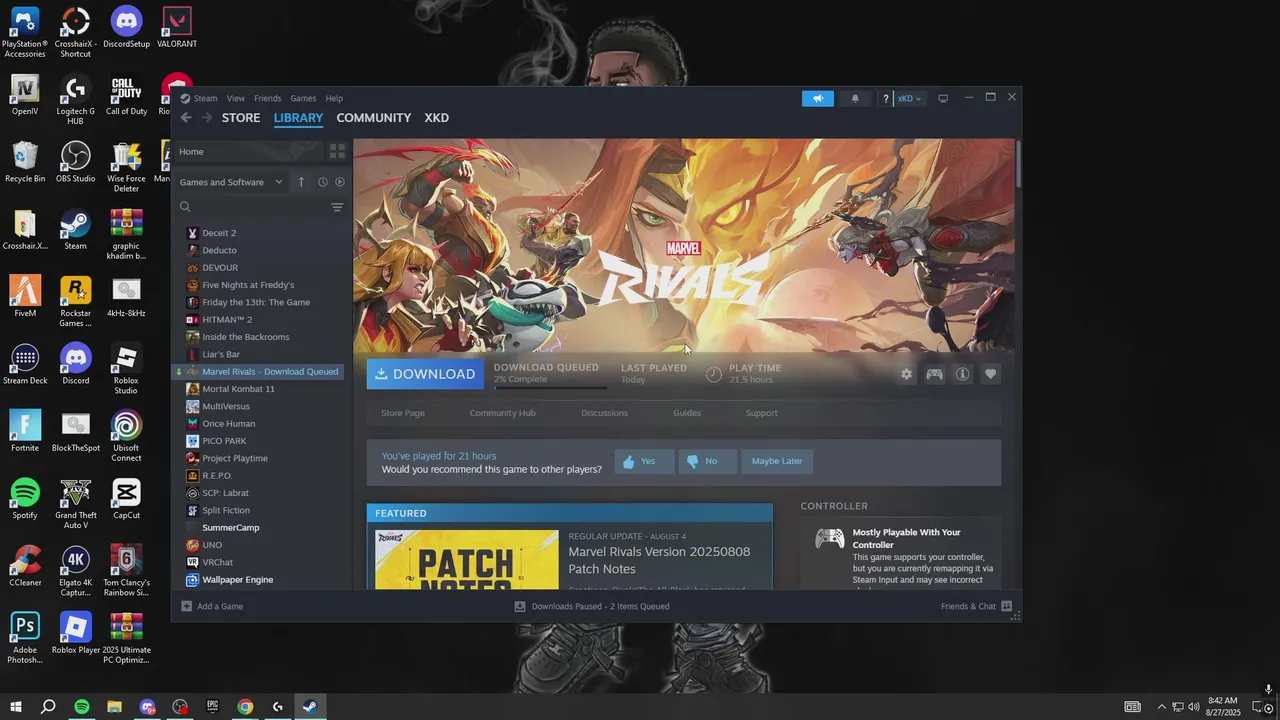Open Downloads Paused status manager
This screenshot has width=1280, height=720.
(592, 606)
